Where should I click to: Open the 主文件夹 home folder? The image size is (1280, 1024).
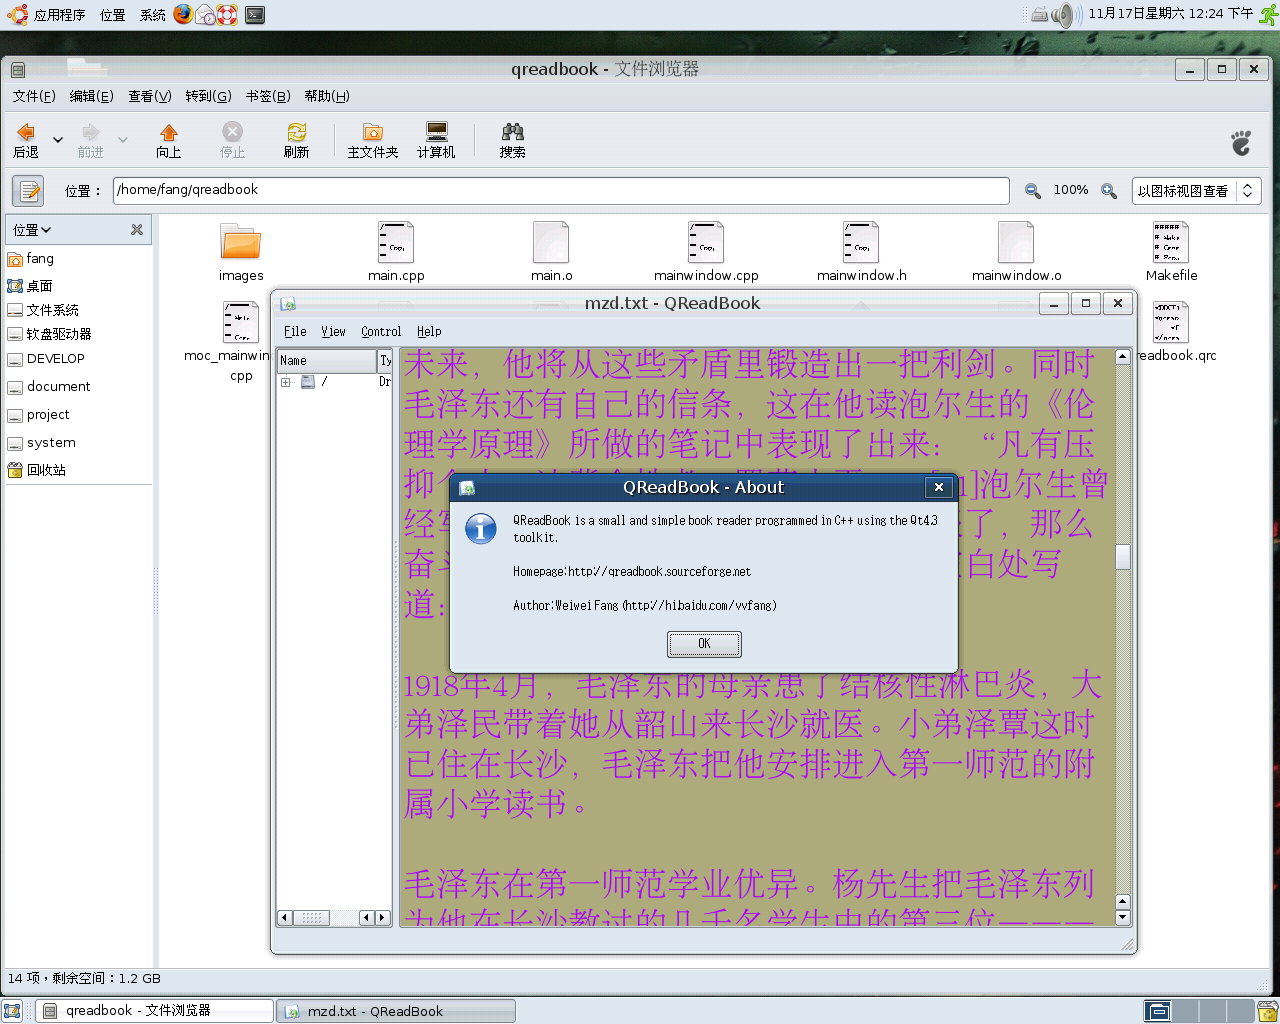point(373,140)
